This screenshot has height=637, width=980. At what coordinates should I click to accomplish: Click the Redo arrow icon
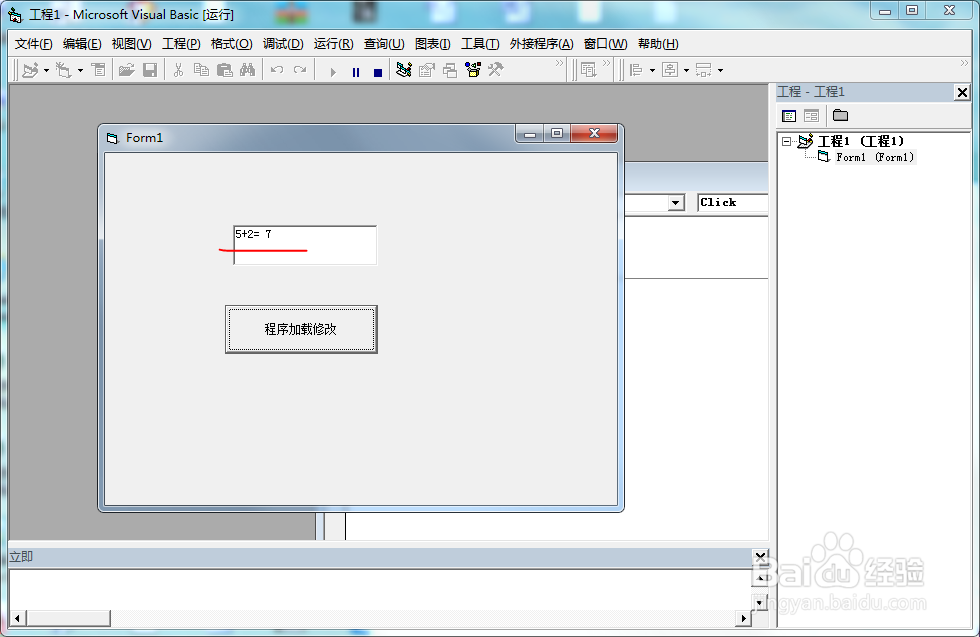(x=300, y=70)
